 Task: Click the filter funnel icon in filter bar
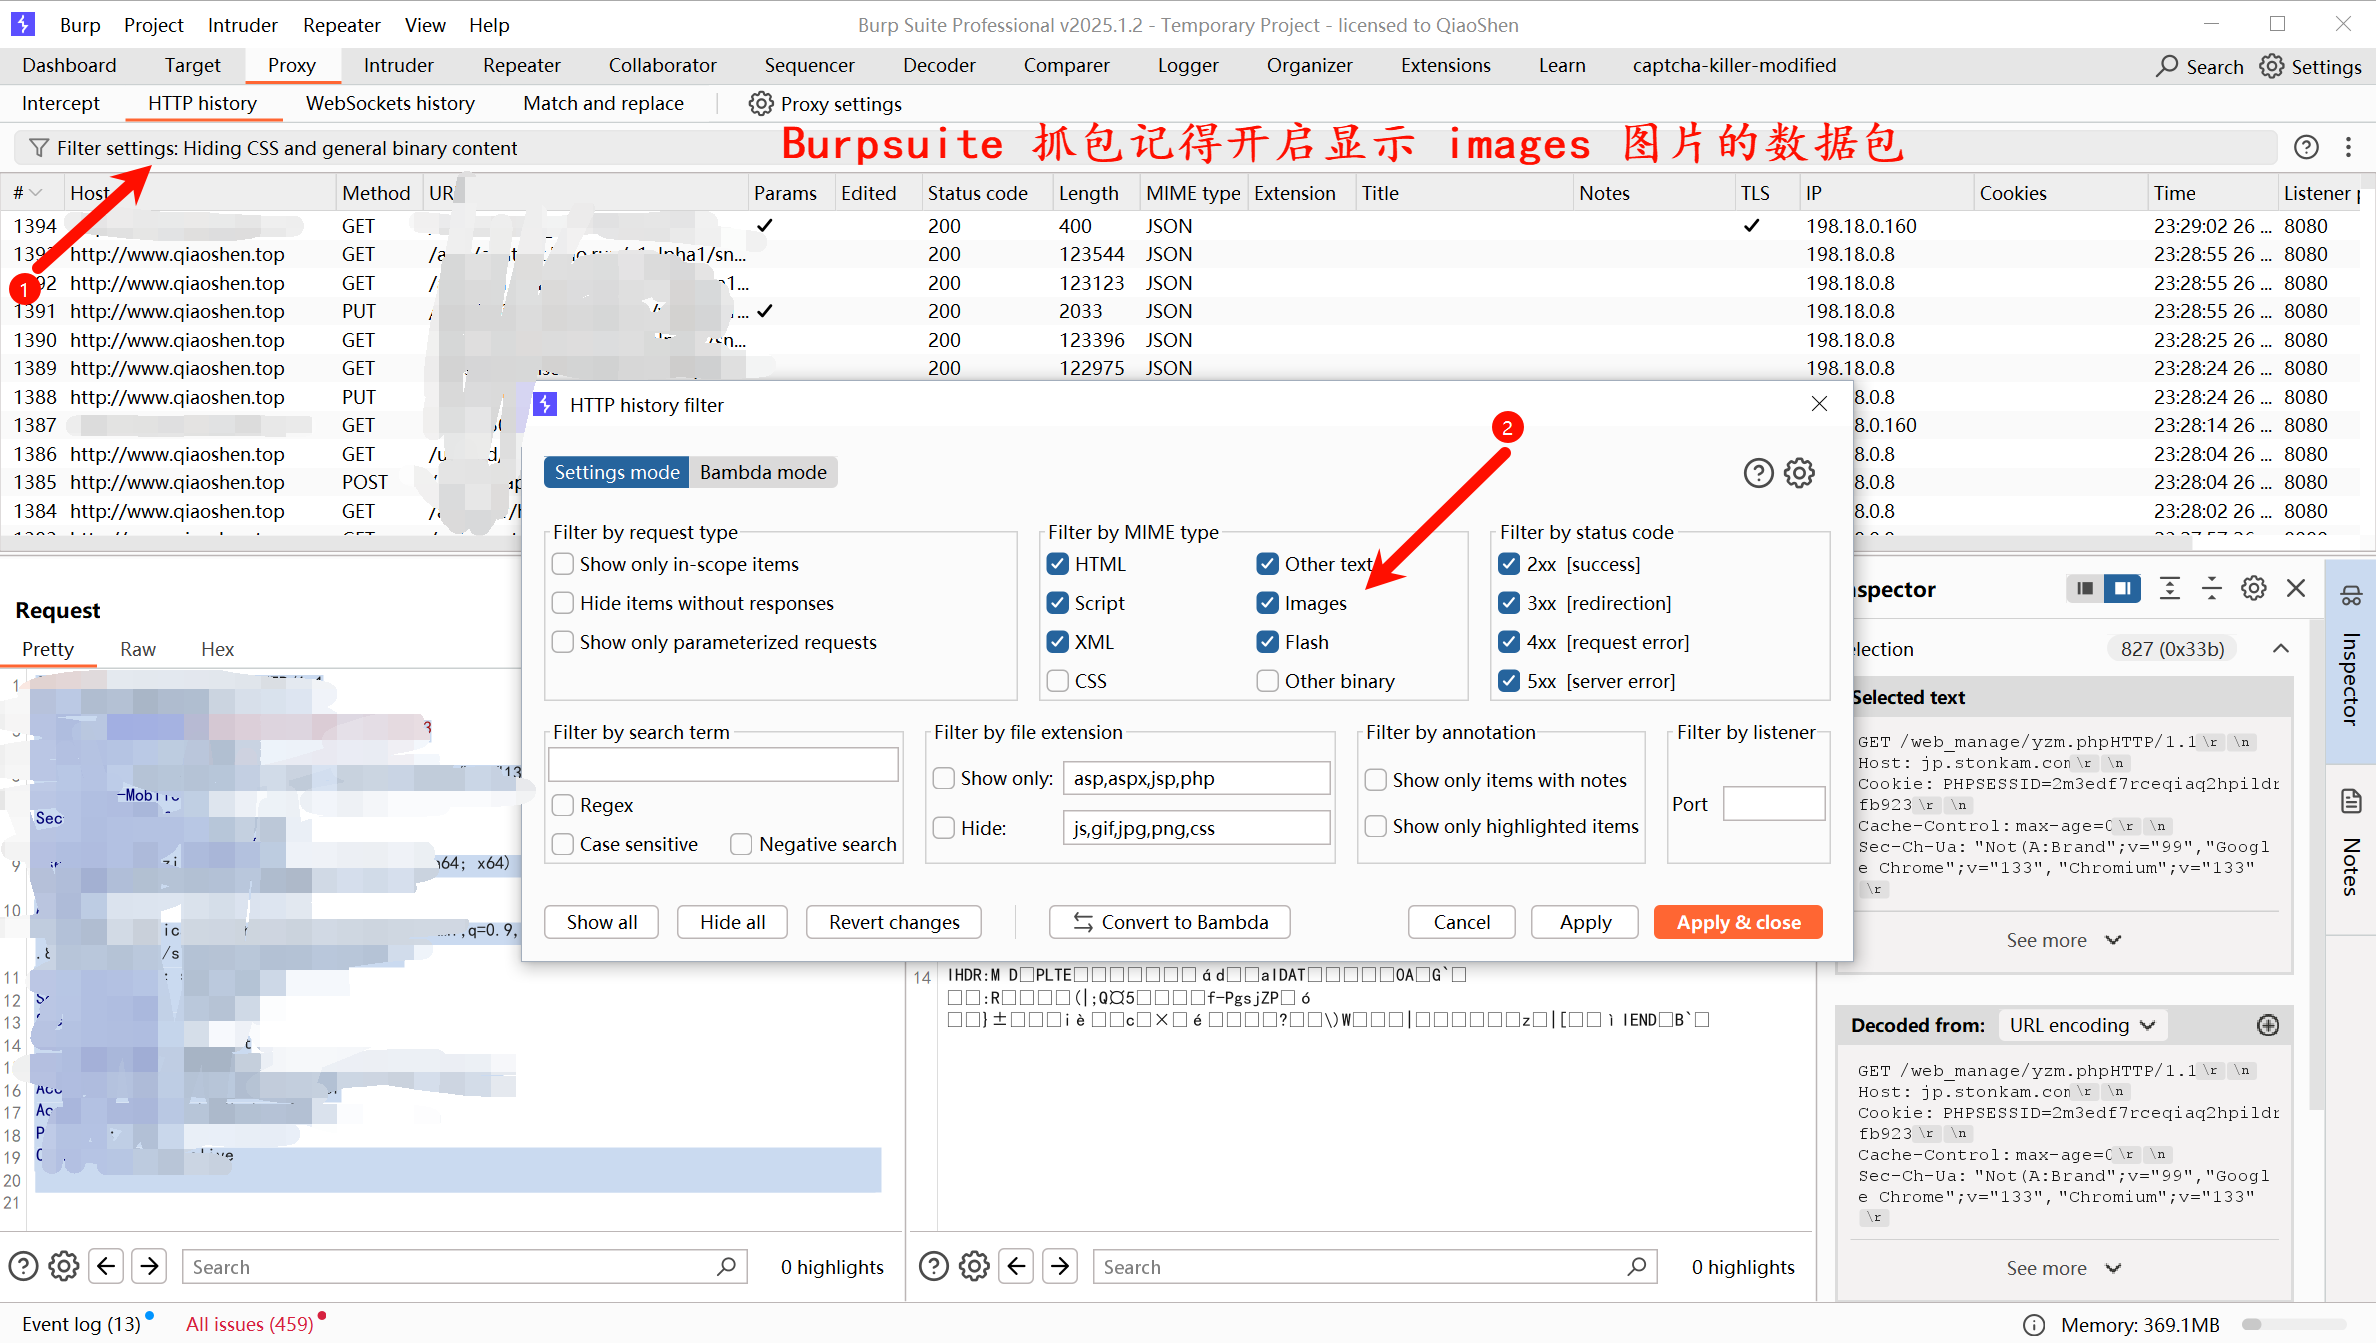pyautogui.click(x=39, y=148)
